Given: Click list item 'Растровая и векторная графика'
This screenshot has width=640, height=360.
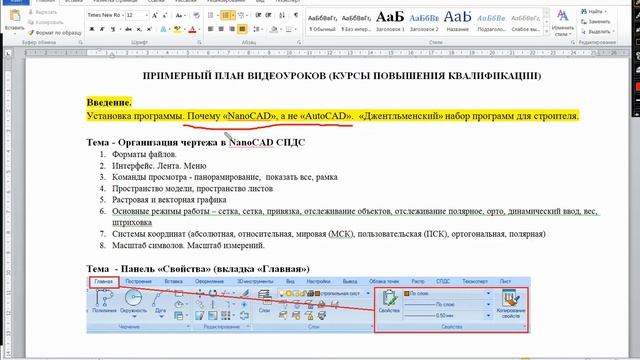Looking at the screenshot, I should 169,200.
